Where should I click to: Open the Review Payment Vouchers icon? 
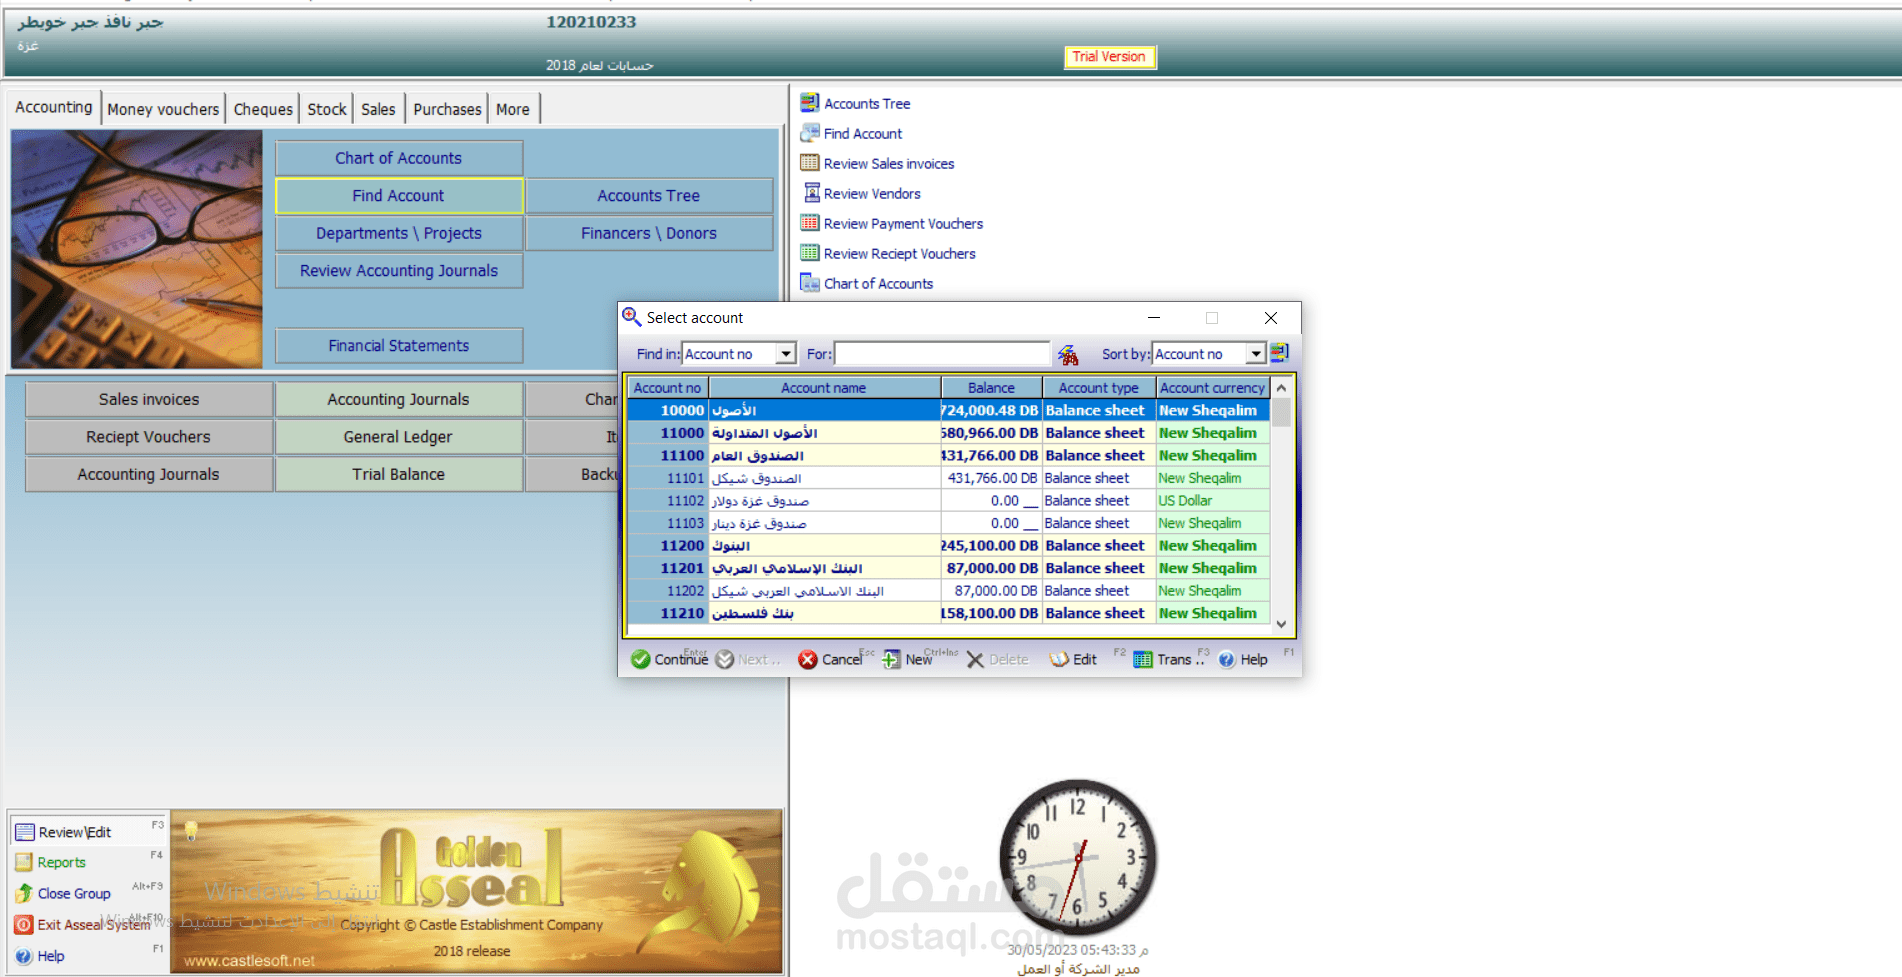[810, 223]
